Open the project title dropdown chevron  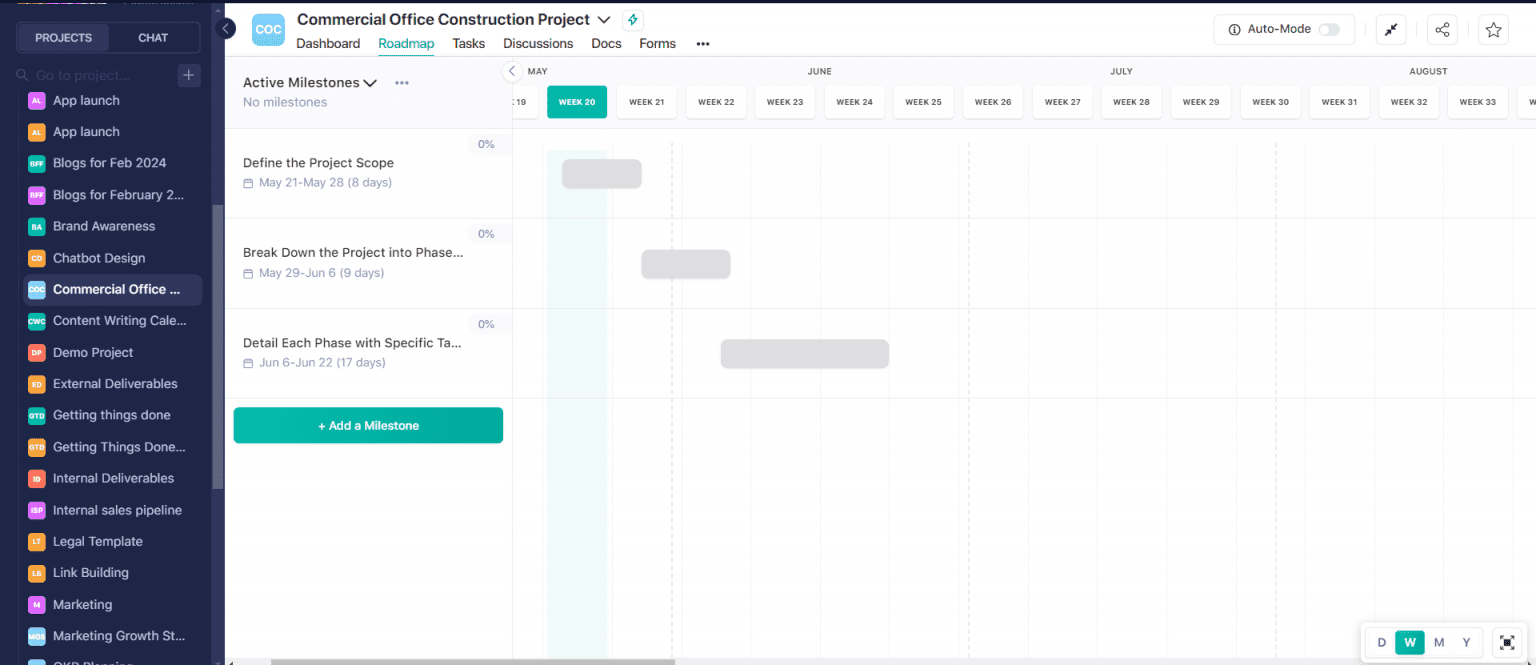pos(604,19)
